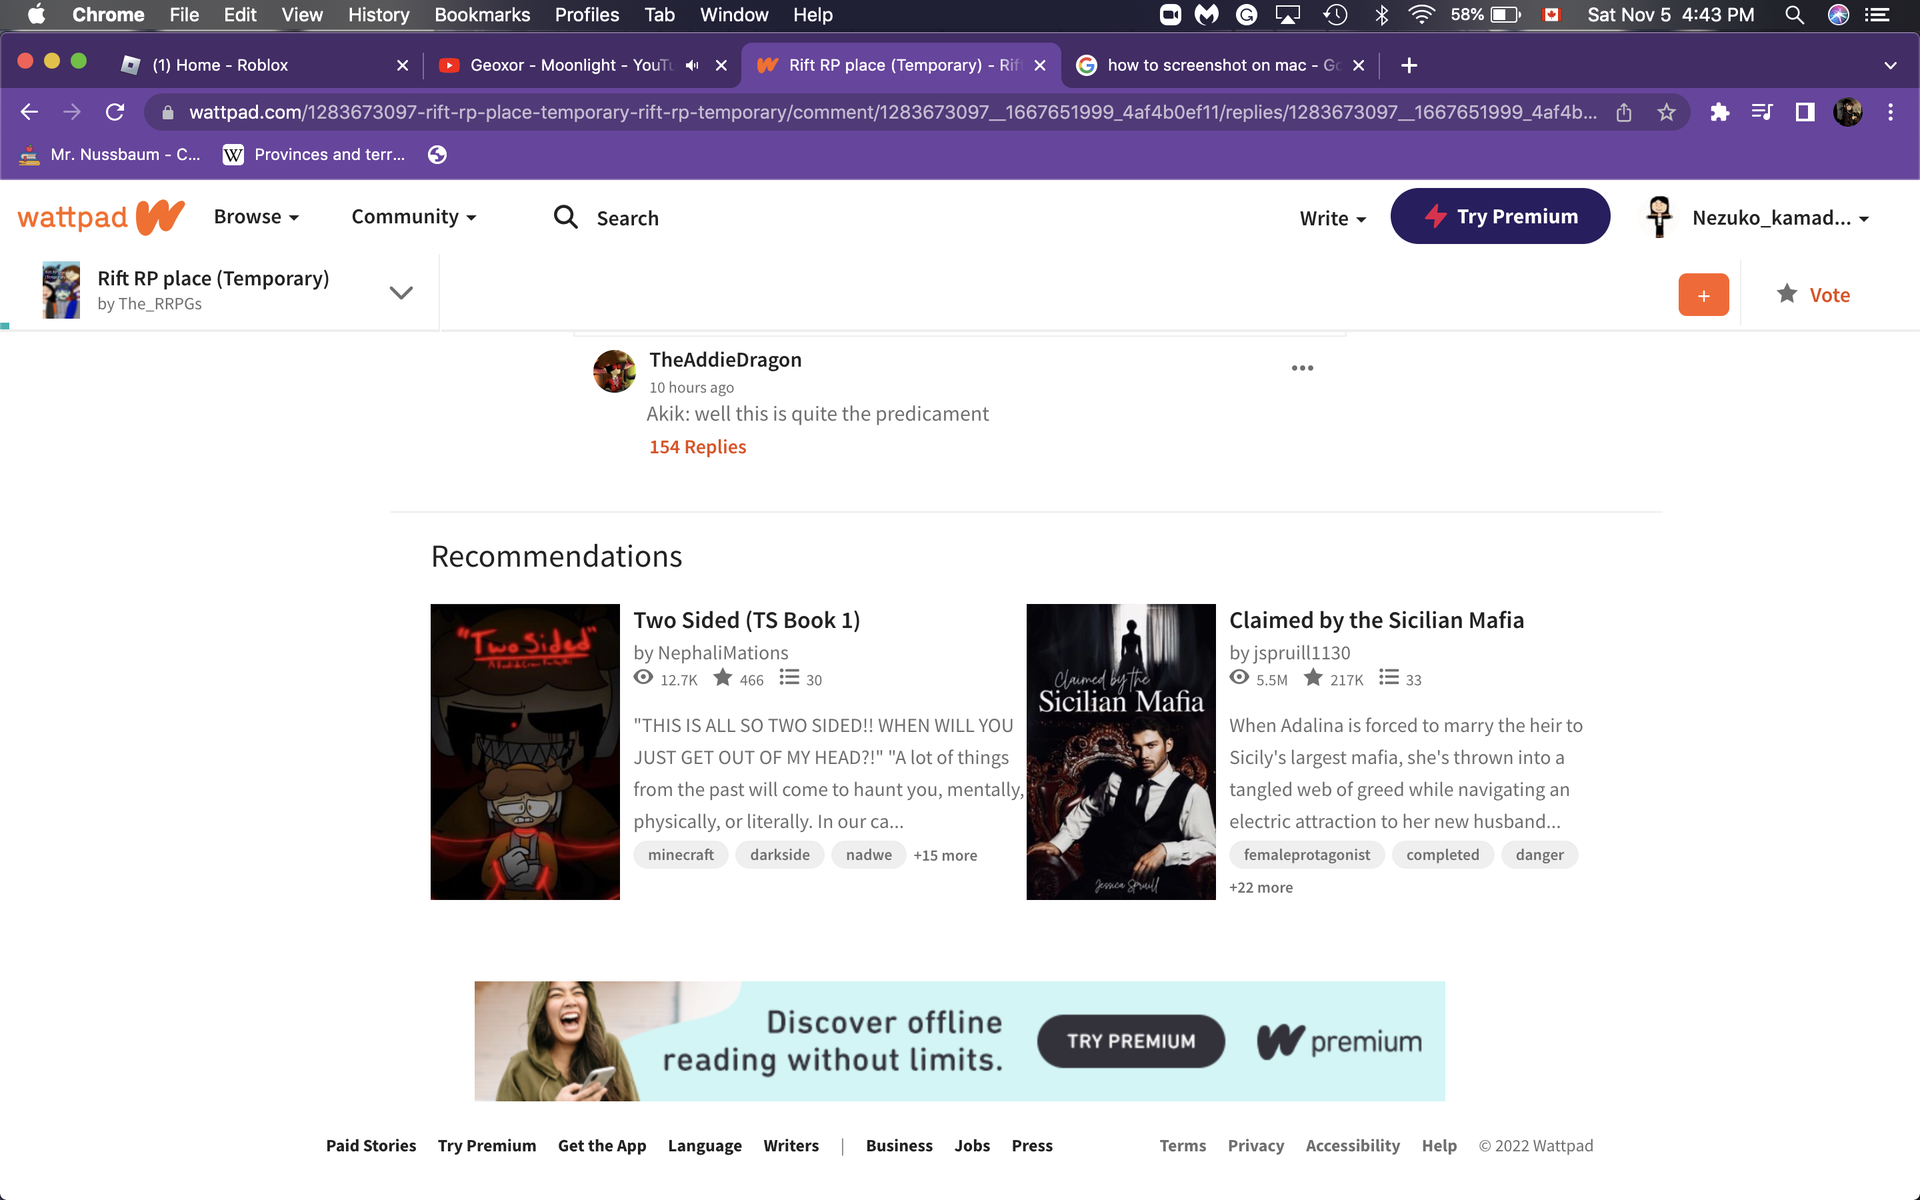Image resolution: width=1920 pixels, height=1200 pixels.
Task: Open the Write dropdown menu
Action: click(1332, 218)
